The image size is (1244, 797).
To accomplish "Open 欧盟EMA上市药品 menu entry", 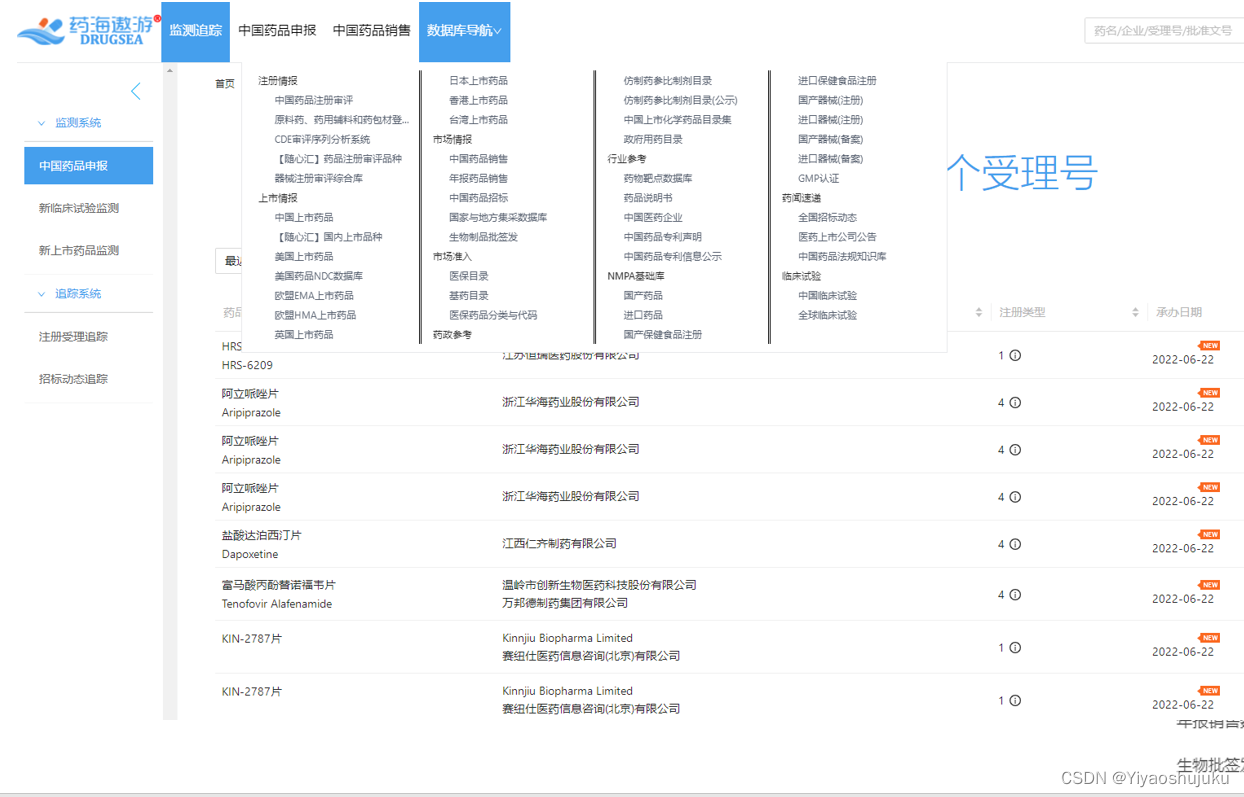I will 313,295.
